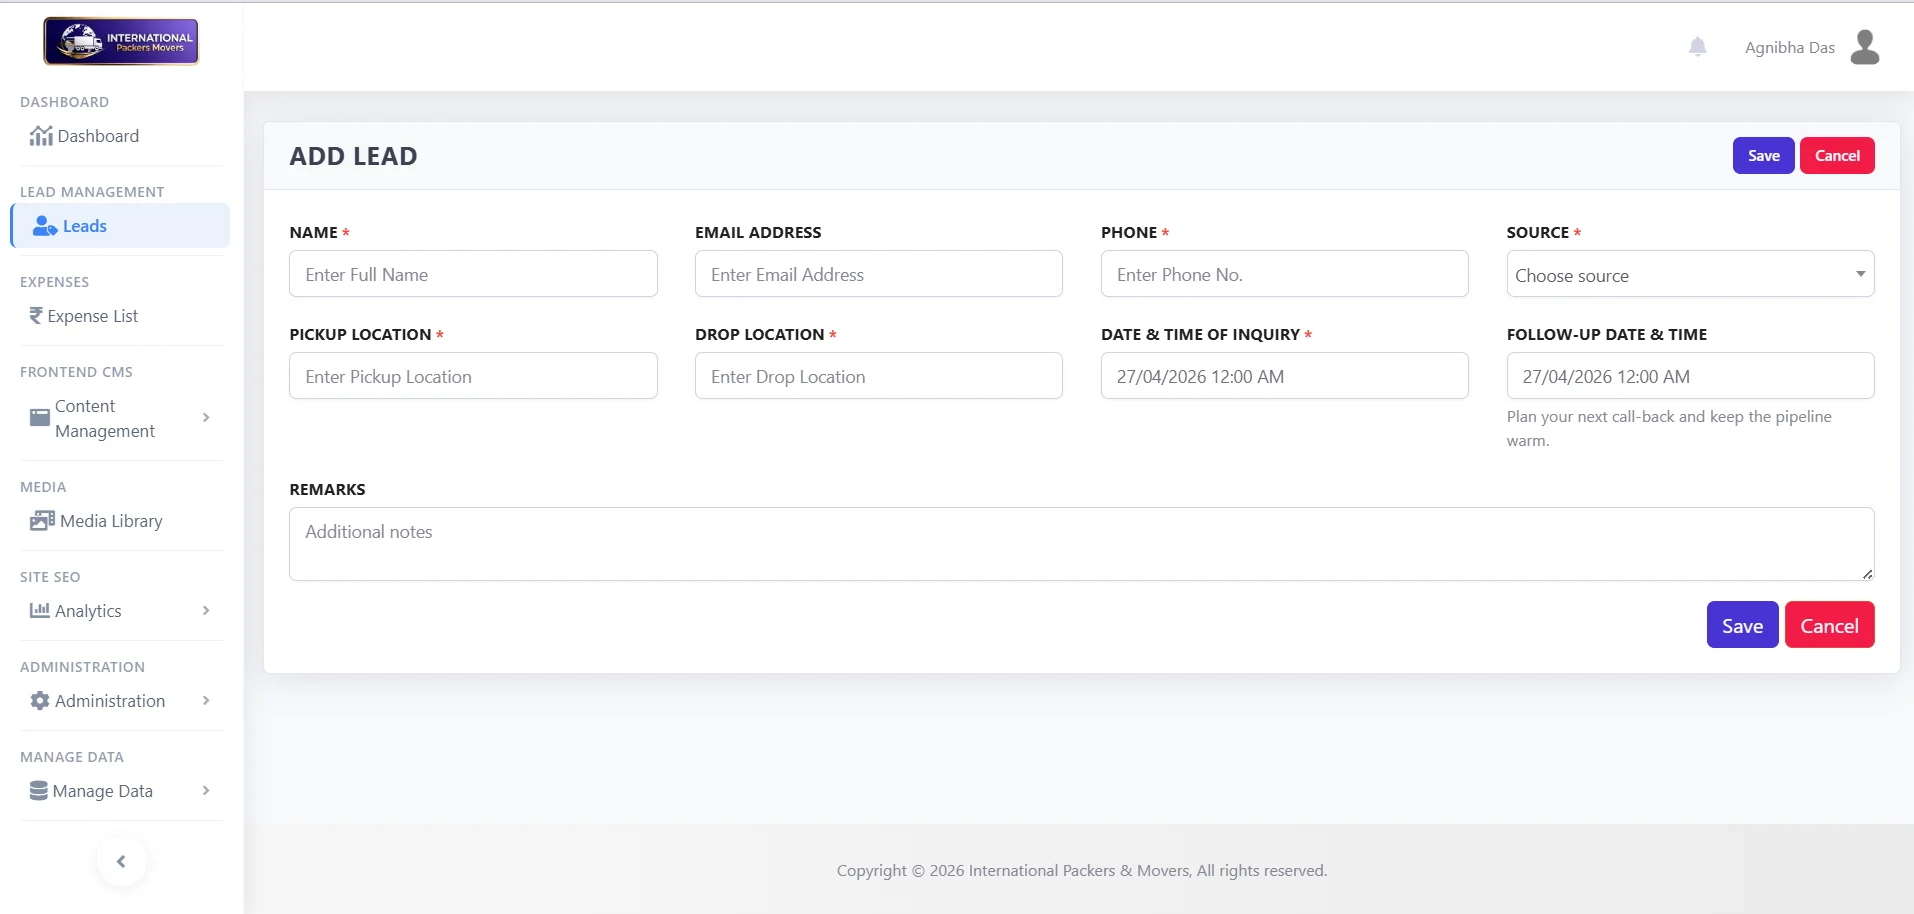Screen dimensions: 1914x914
Task: Click the Manage Data database icon
Action: (x=39, y=791)
